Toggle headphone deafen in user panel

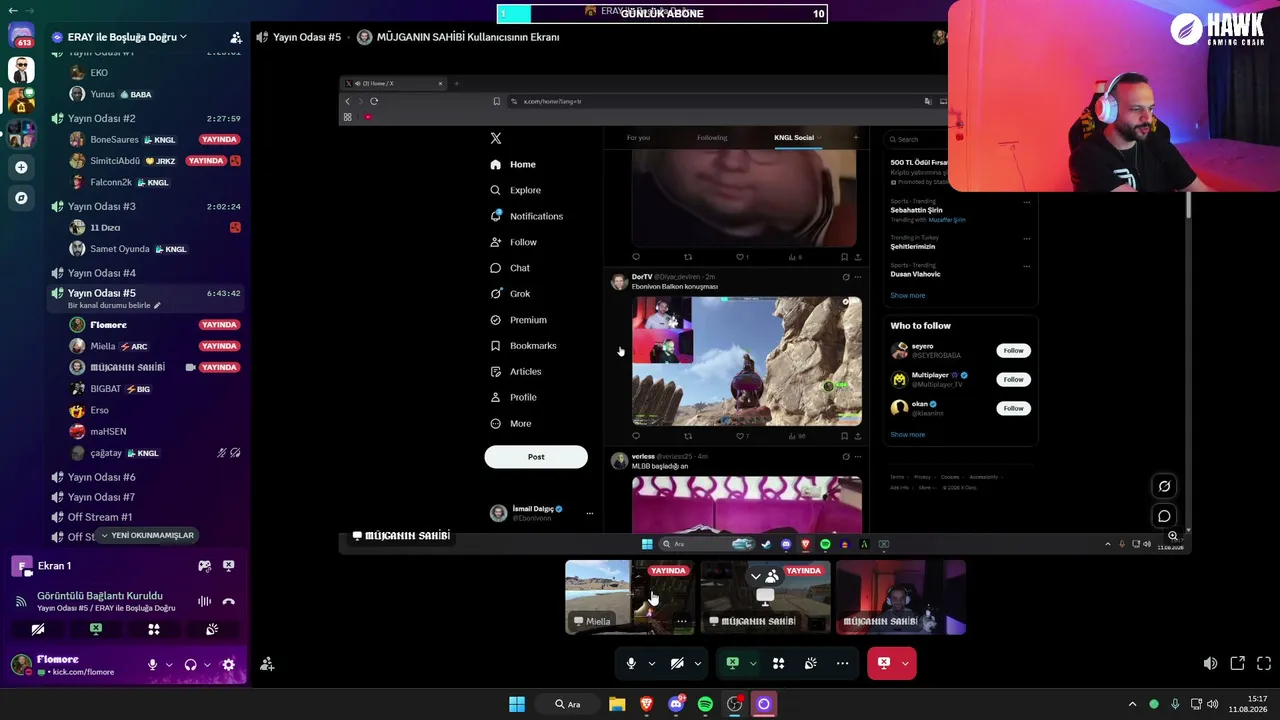point(190,664)
